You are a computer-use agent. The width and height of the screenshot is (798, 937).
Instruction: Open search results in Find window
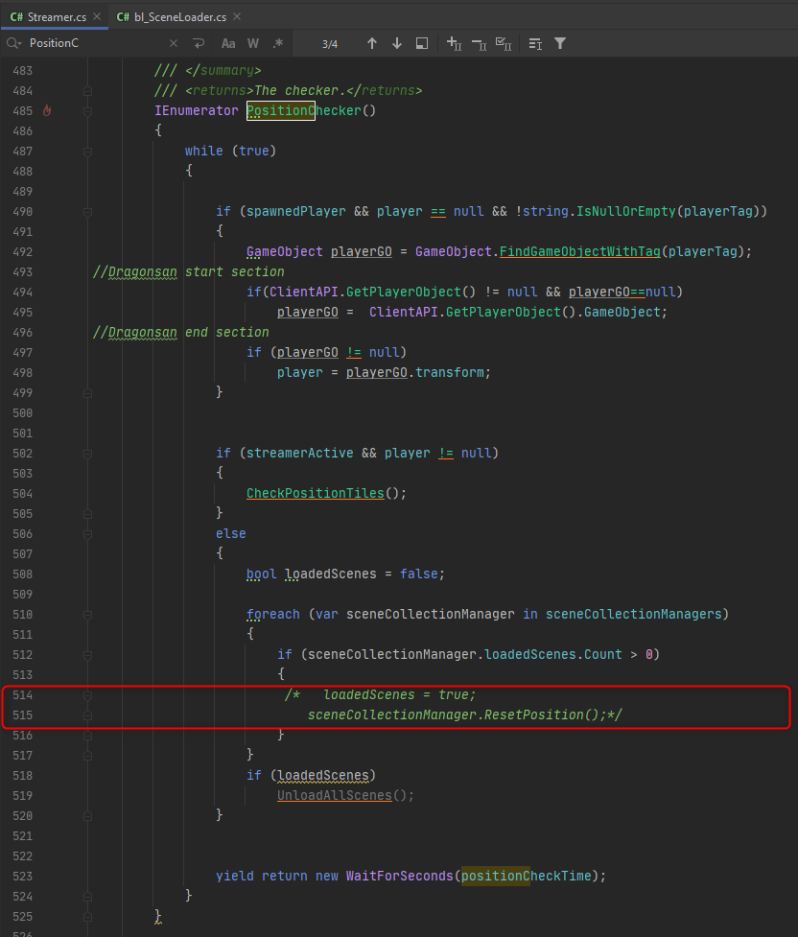422,44
